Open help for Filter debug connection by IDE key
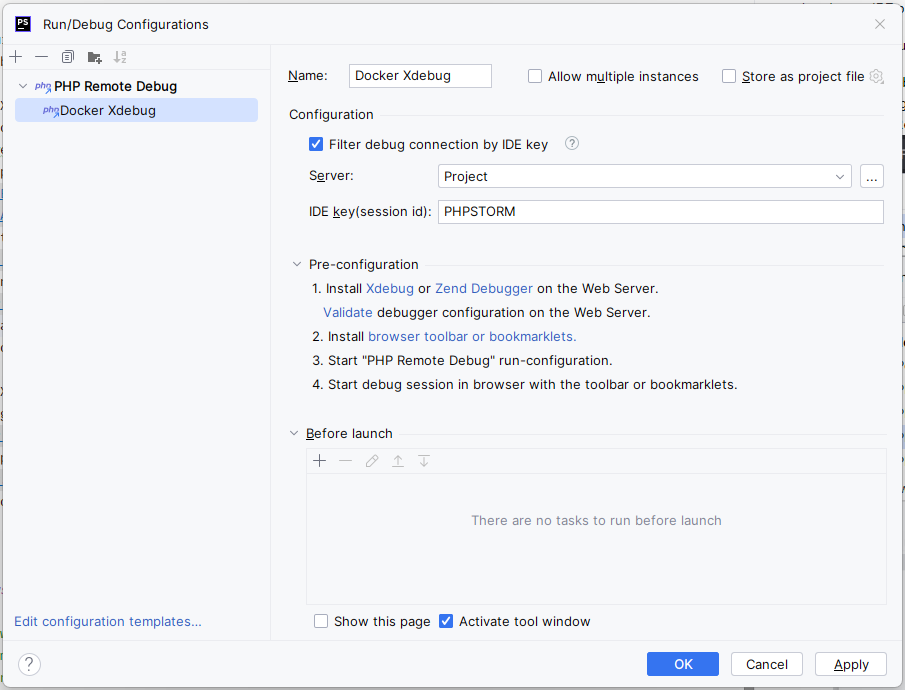This screenshot has height=690, width=905. 571,143
